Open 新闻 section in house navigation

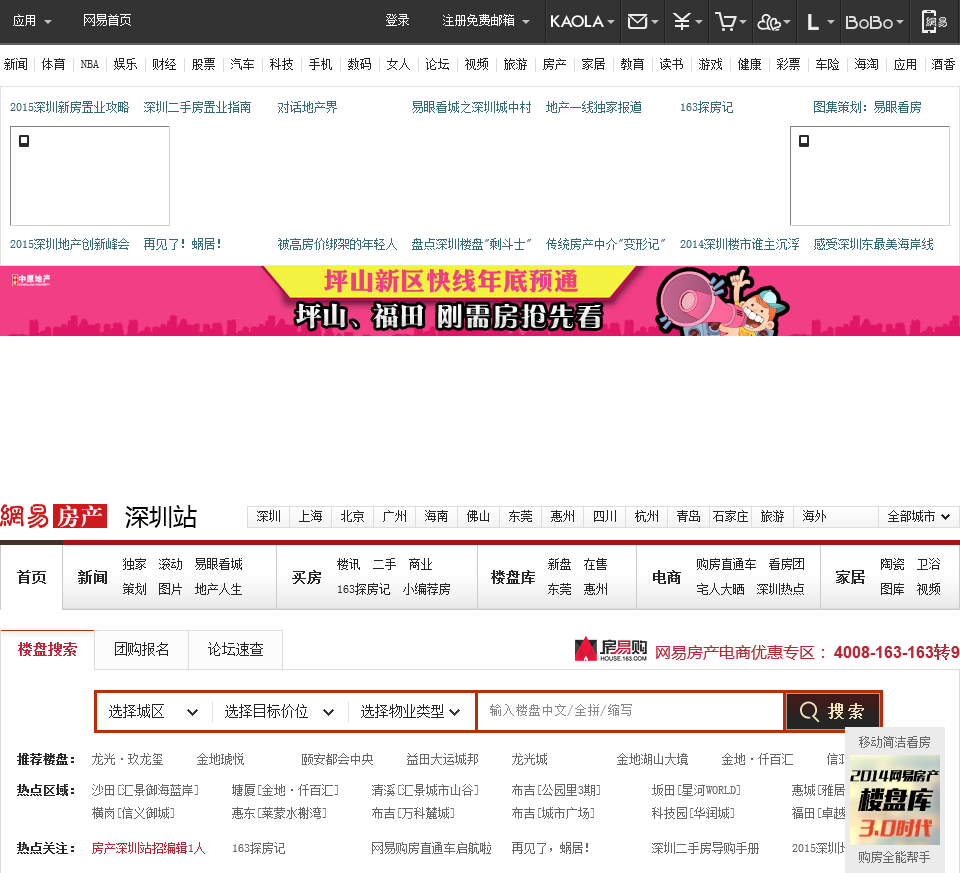[92, 577]
